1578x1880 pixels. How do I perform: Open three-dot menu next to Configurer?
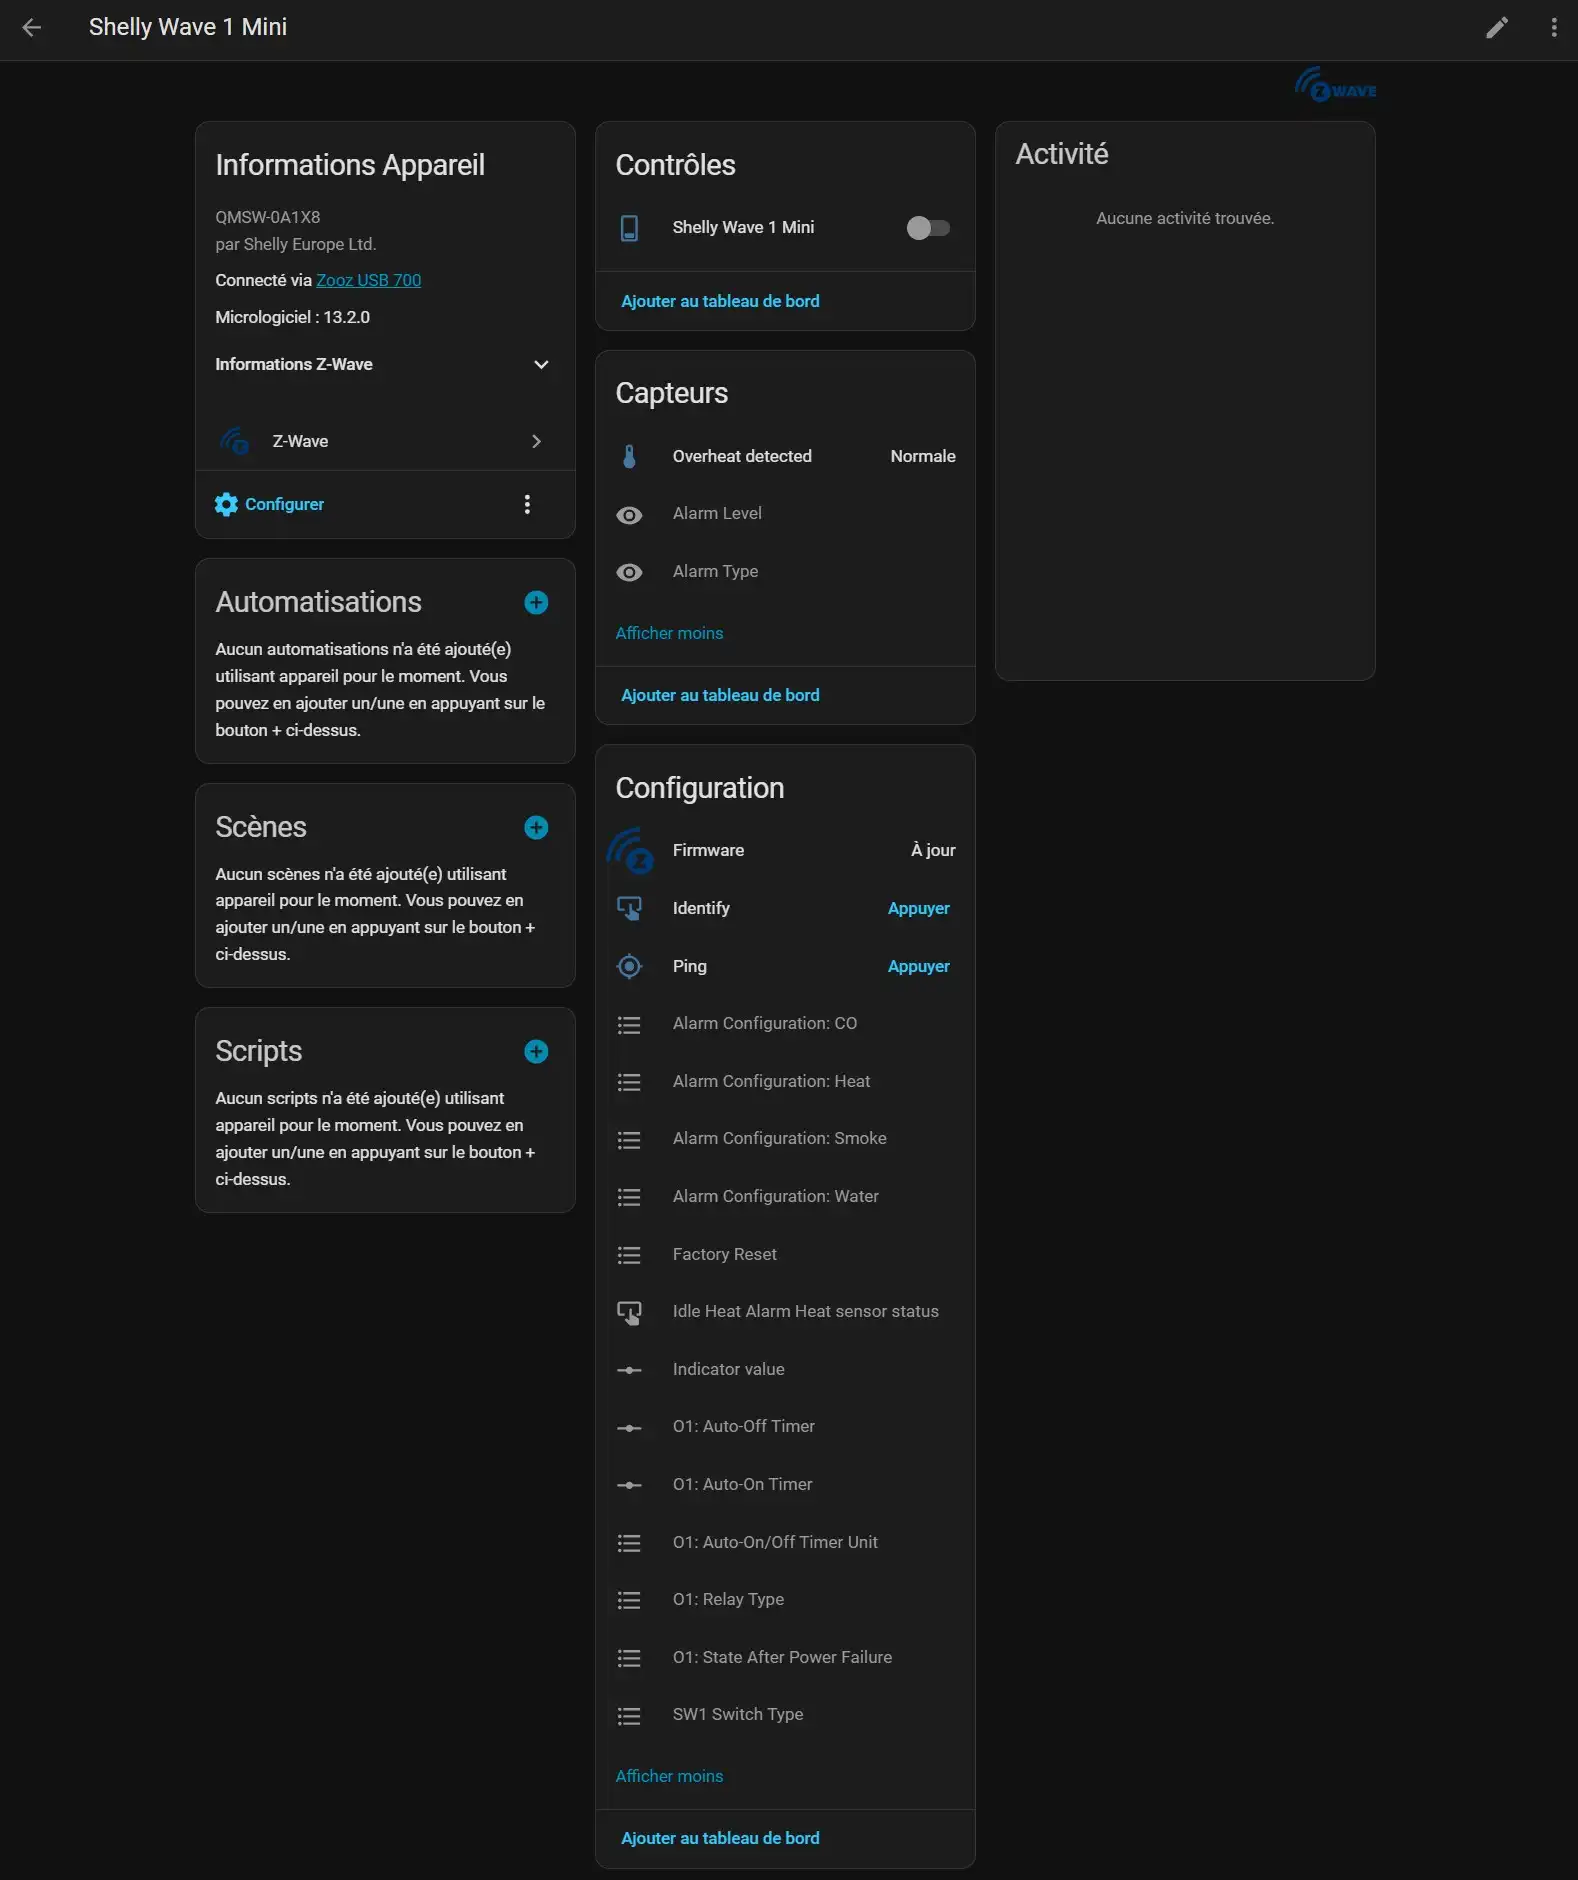pyautogui.click(x=527, y=504)
